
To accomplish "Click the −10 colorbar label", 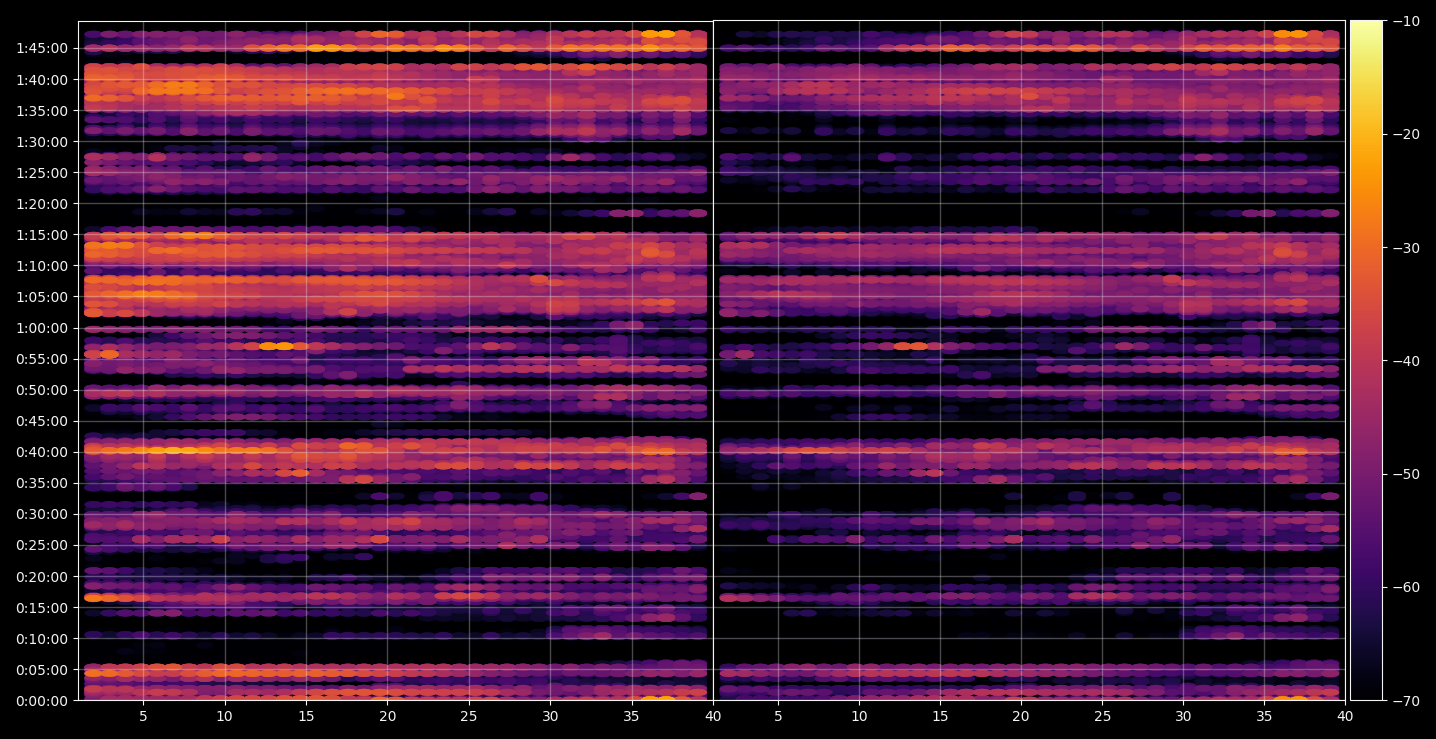I will [1405, 21].
